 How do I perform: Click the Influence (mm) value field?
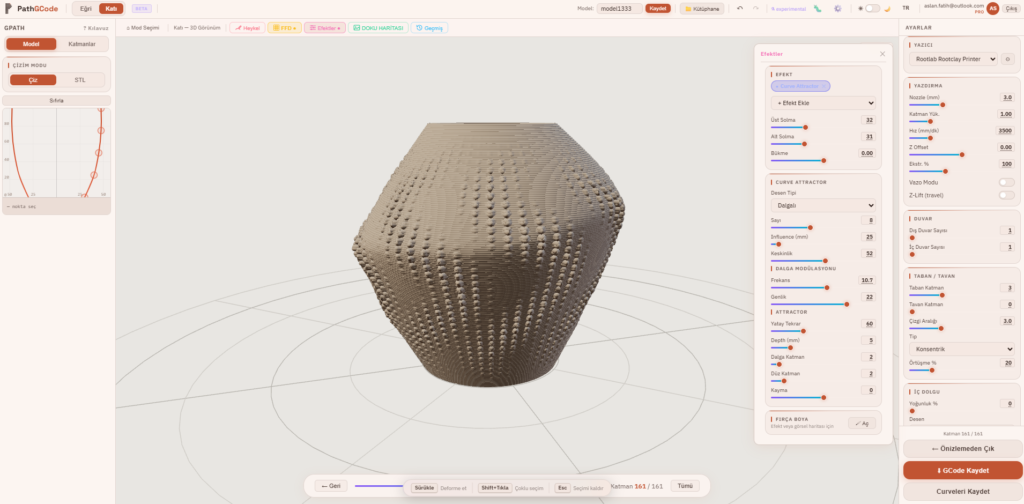[x=869, y=237]
